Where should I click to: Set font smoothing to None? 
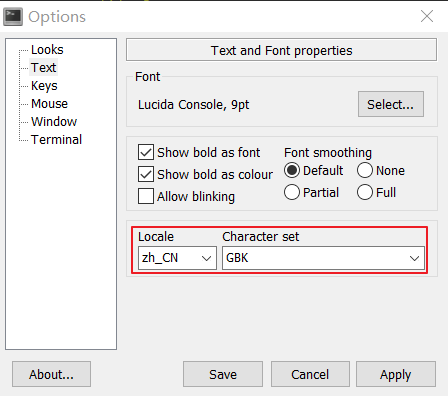(x=365, y=170)
